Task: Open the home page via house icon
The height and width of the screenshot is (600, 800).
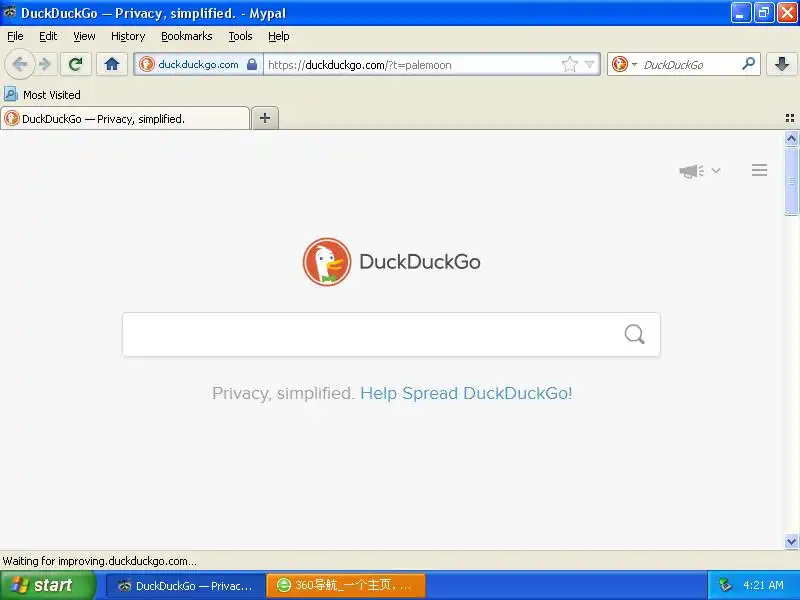Action: [x=112, y=64]
